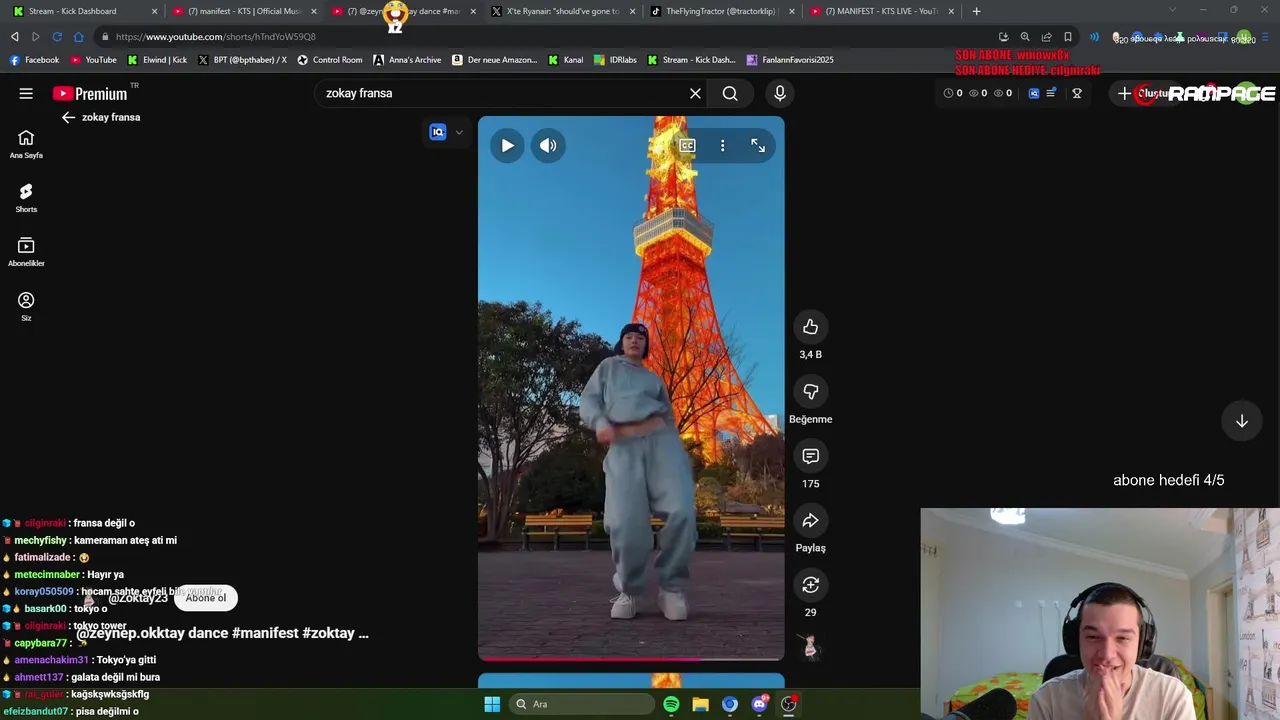The height and width of the screenshot is (720, 1280).
Task: Play the Short with the play button
Action: click(507, 145)
